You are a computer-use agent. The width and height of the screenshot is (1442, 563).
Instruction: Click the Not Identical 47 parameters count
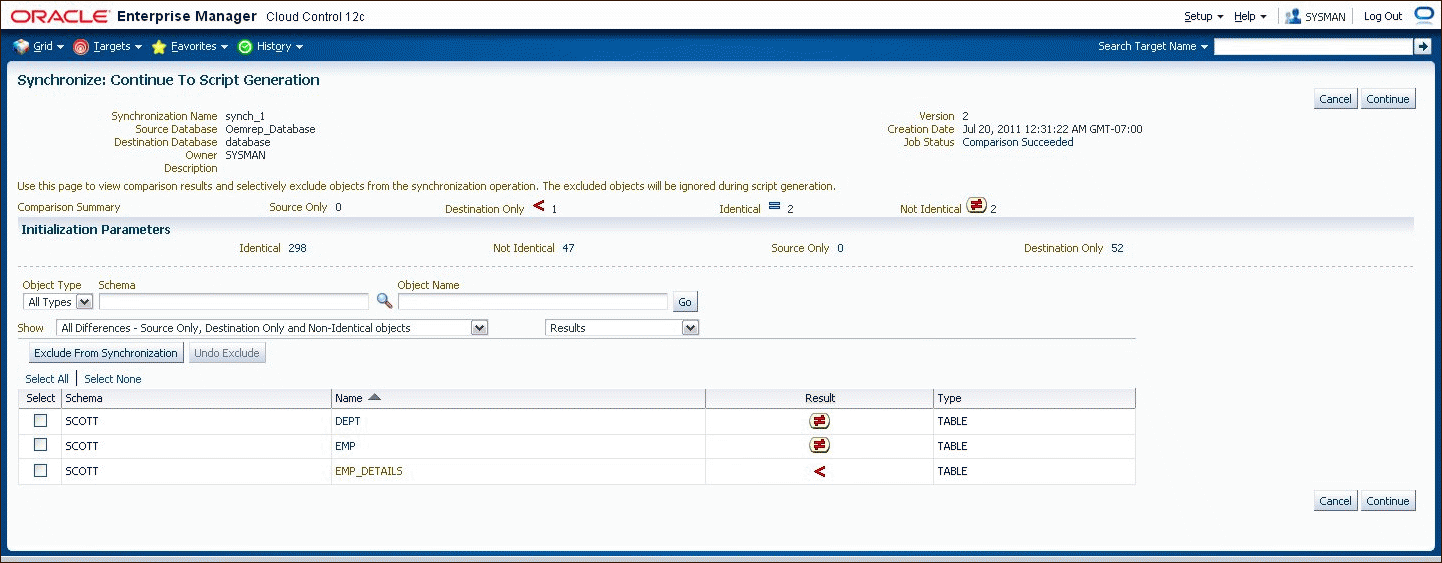[568, 248]
